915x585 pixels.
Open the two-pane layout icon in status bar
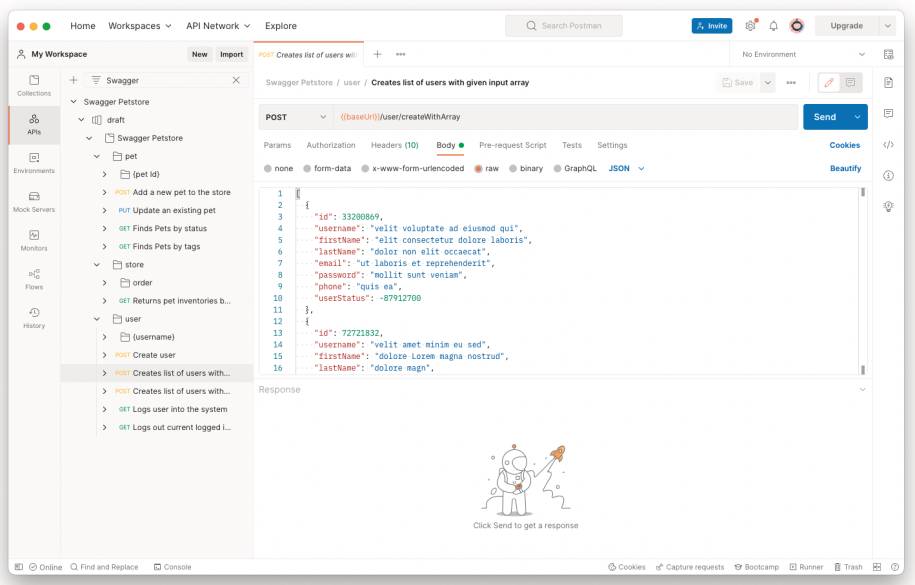coord(876,567)
